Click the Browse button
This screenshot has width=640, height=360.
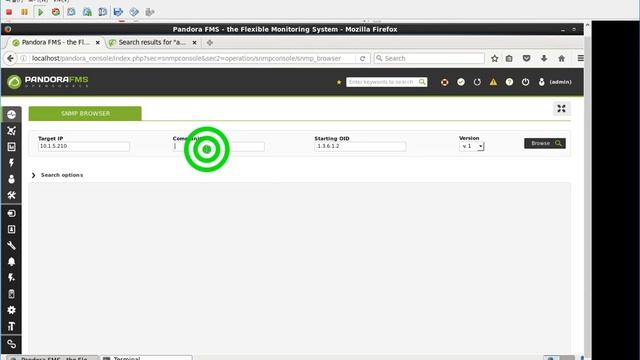pyautogui.click(x=545, y=143)
